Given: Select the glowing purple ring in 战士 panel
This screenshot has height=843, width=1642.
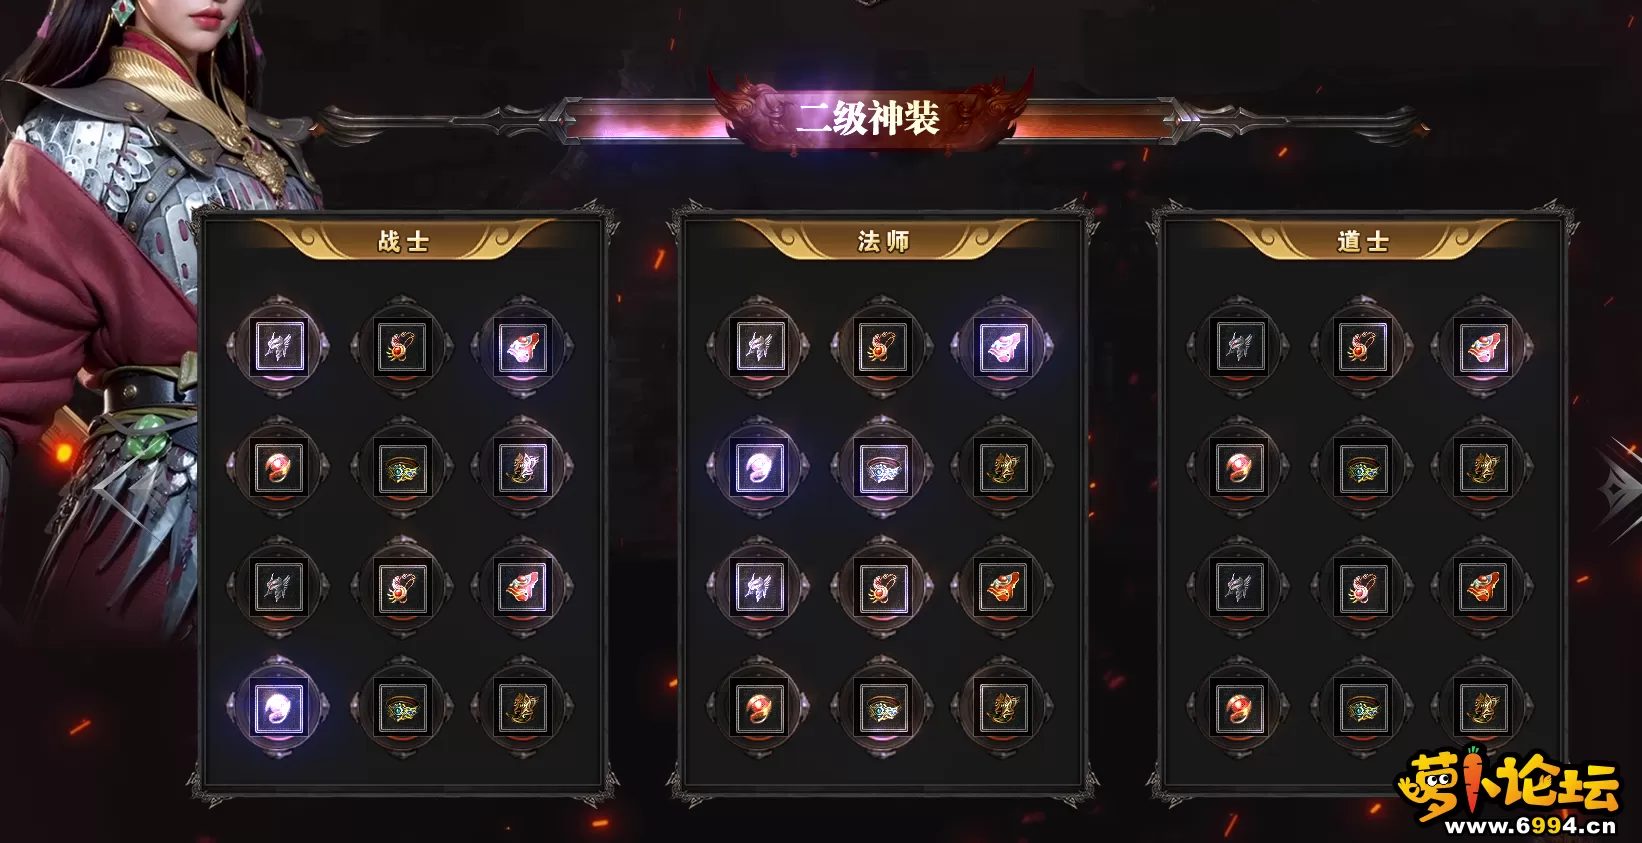Looking at the screenshot, I should click(x=278, y=708).
